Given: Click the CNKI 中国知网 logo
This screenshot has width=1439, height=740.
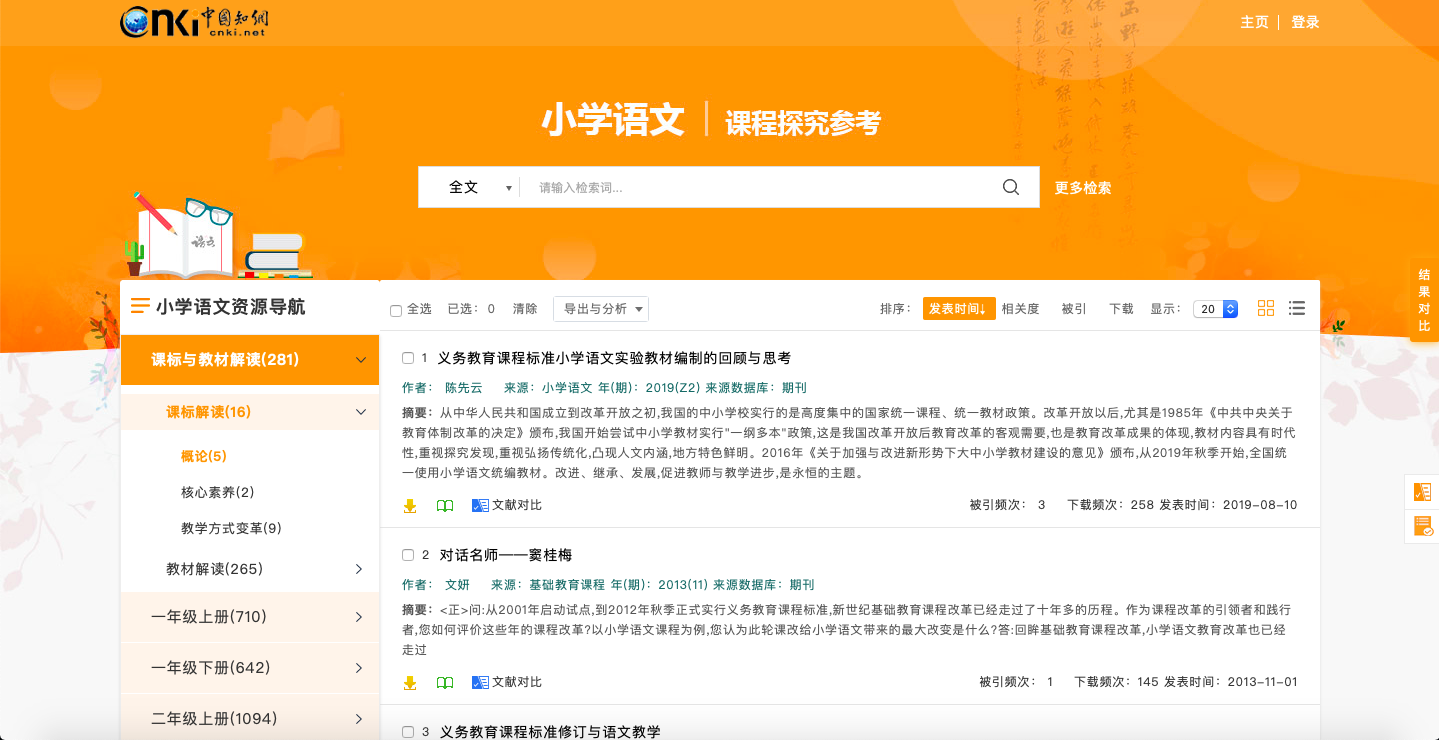Looking at the screenshot, I should [x=195, y=21].
